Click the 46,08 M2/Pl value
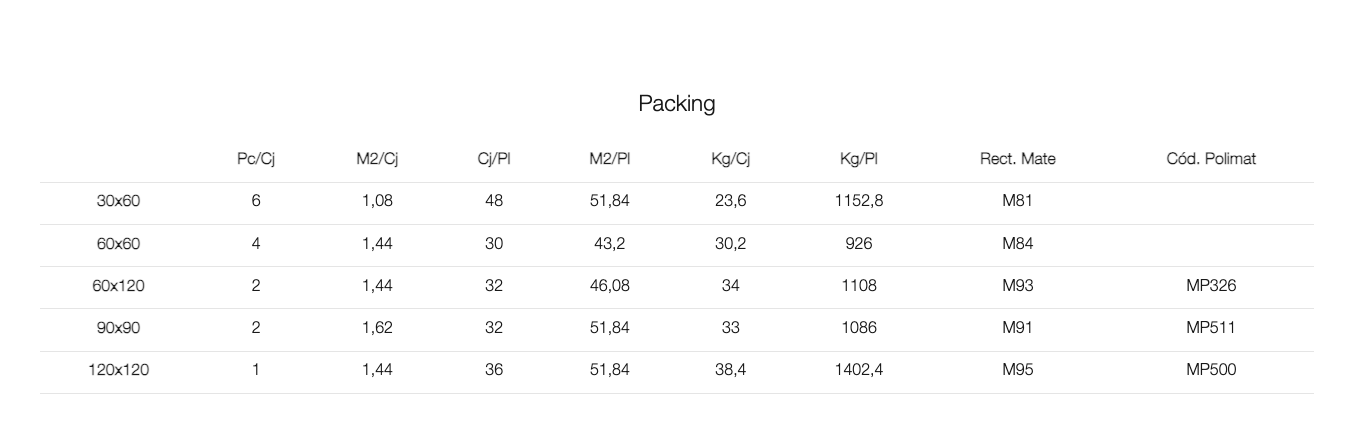Image resolution: width=1368 pixels, height=444 pixels. coord(610,285)
